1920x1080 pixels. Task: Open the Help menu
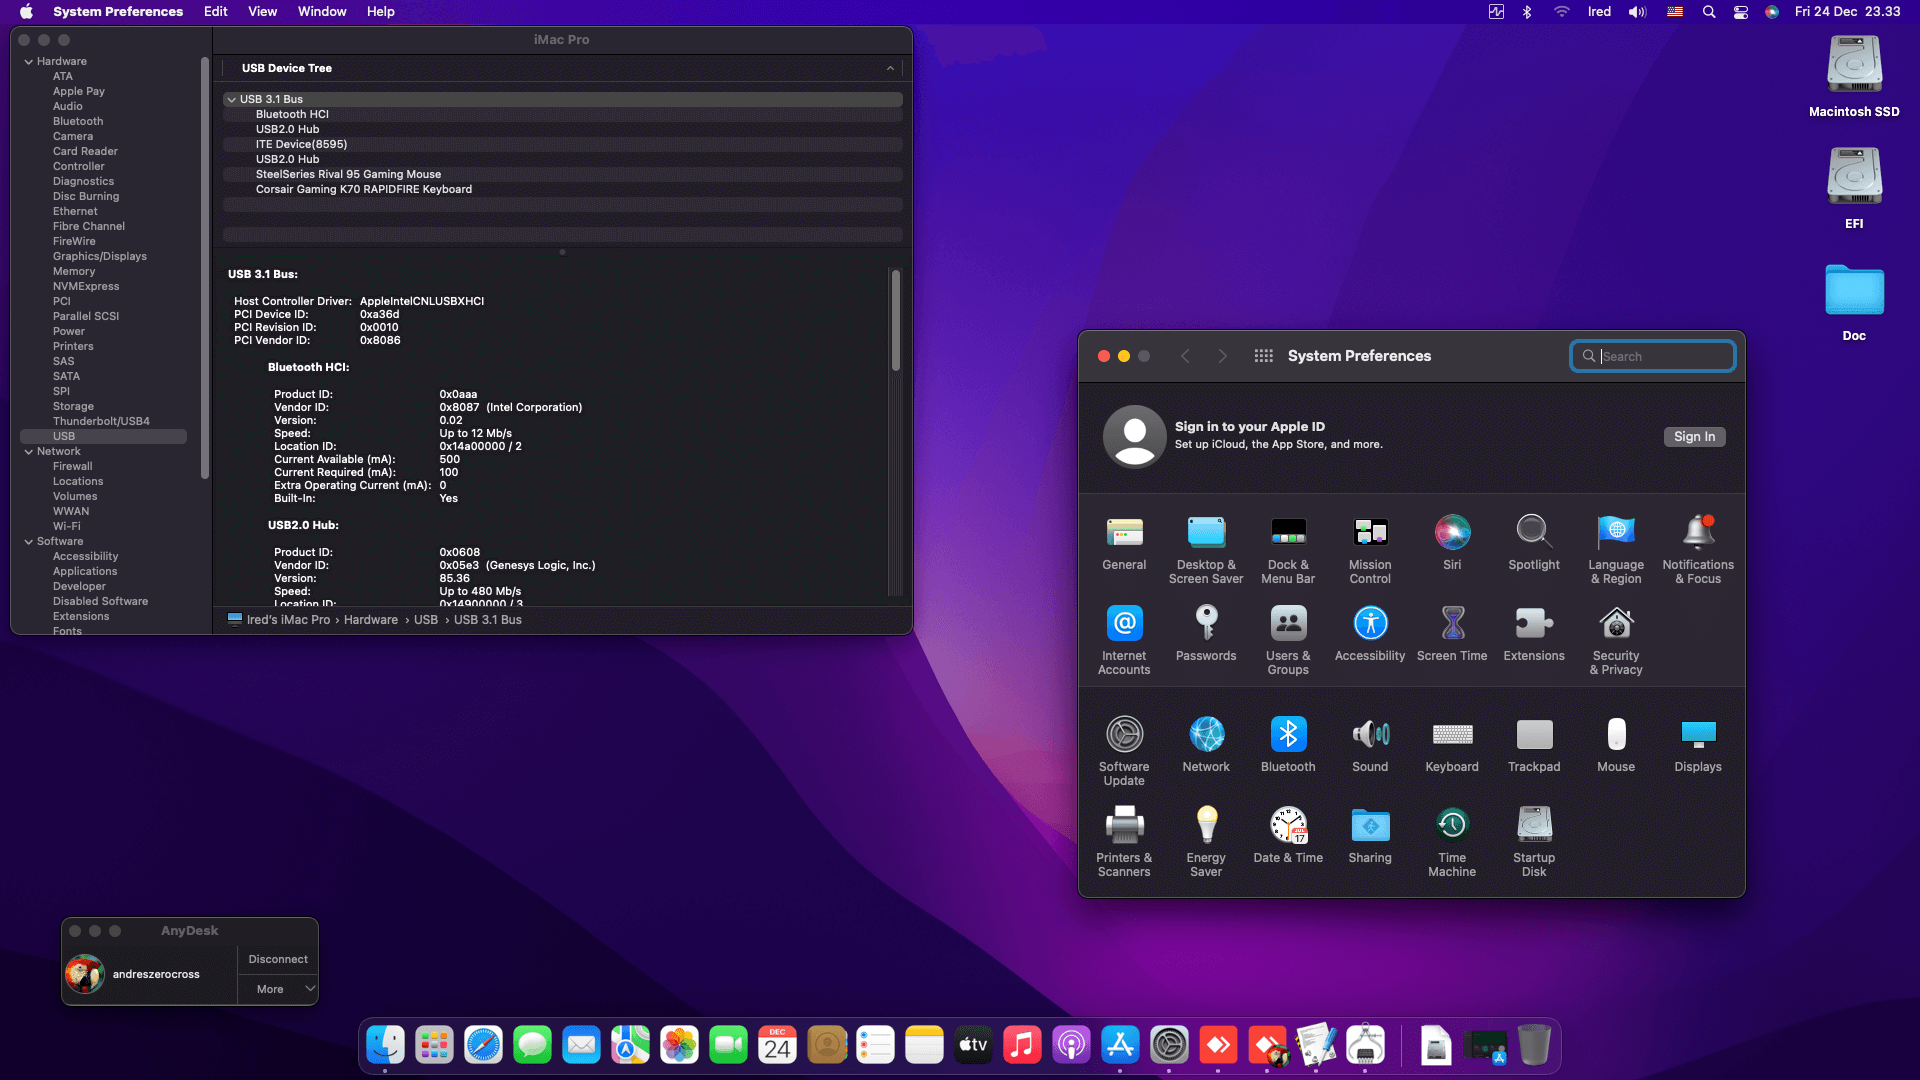click(380, 12)
